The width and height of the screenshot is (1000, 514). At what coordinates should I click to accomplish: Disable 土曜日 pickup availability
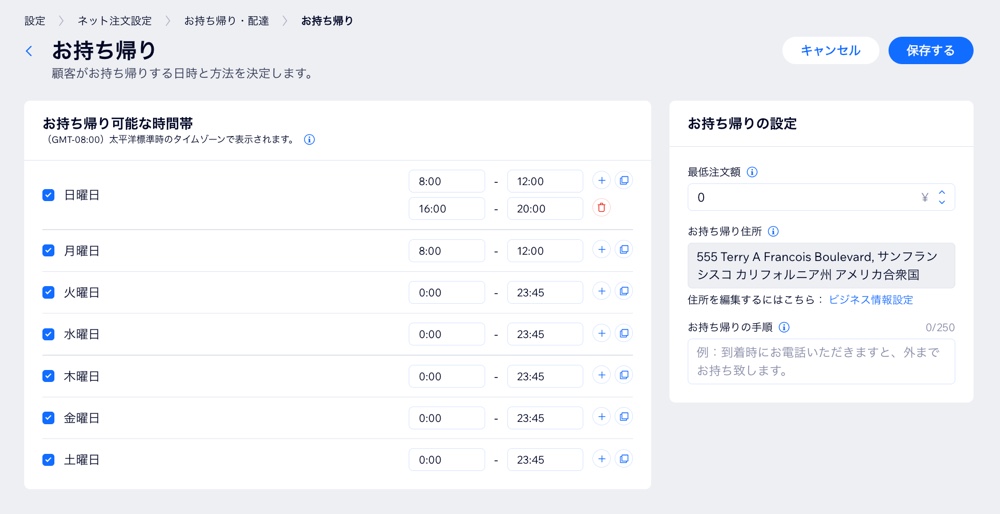click(48, 460)
